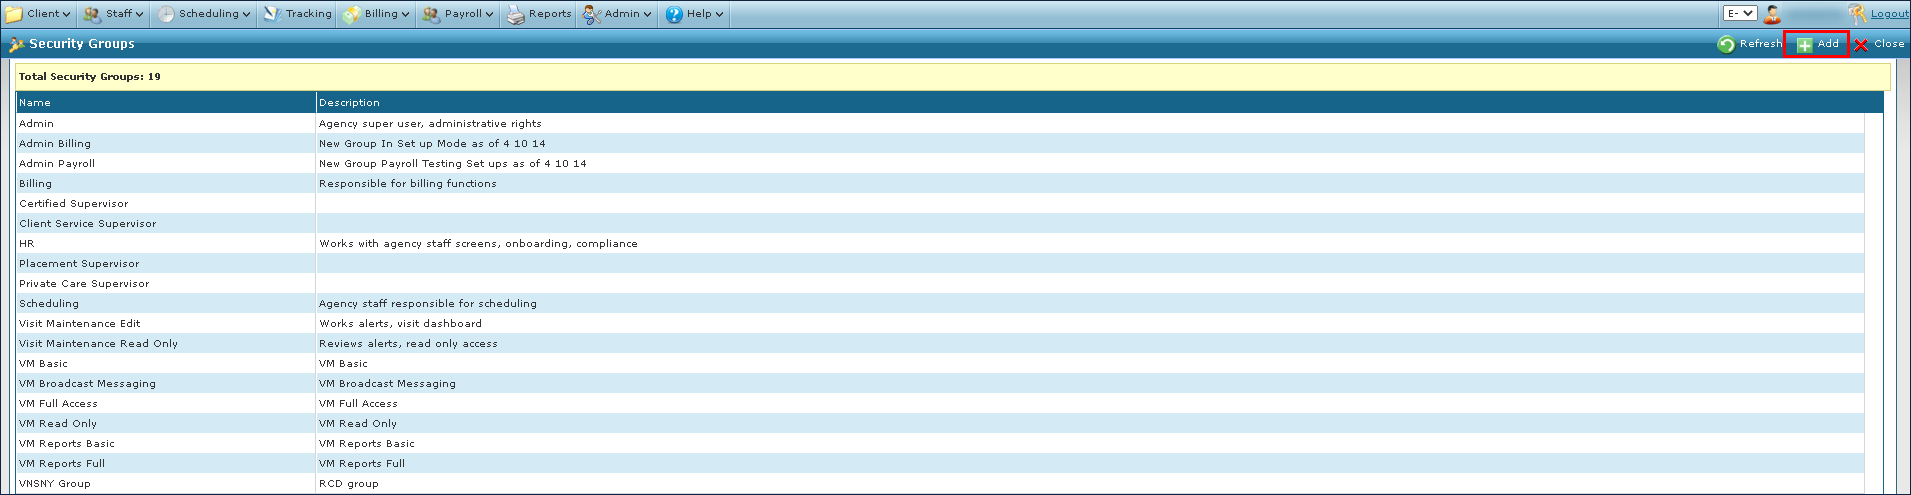Click 'Responsible for billing functions' description
1911x495 pixels.
(408, 184)
